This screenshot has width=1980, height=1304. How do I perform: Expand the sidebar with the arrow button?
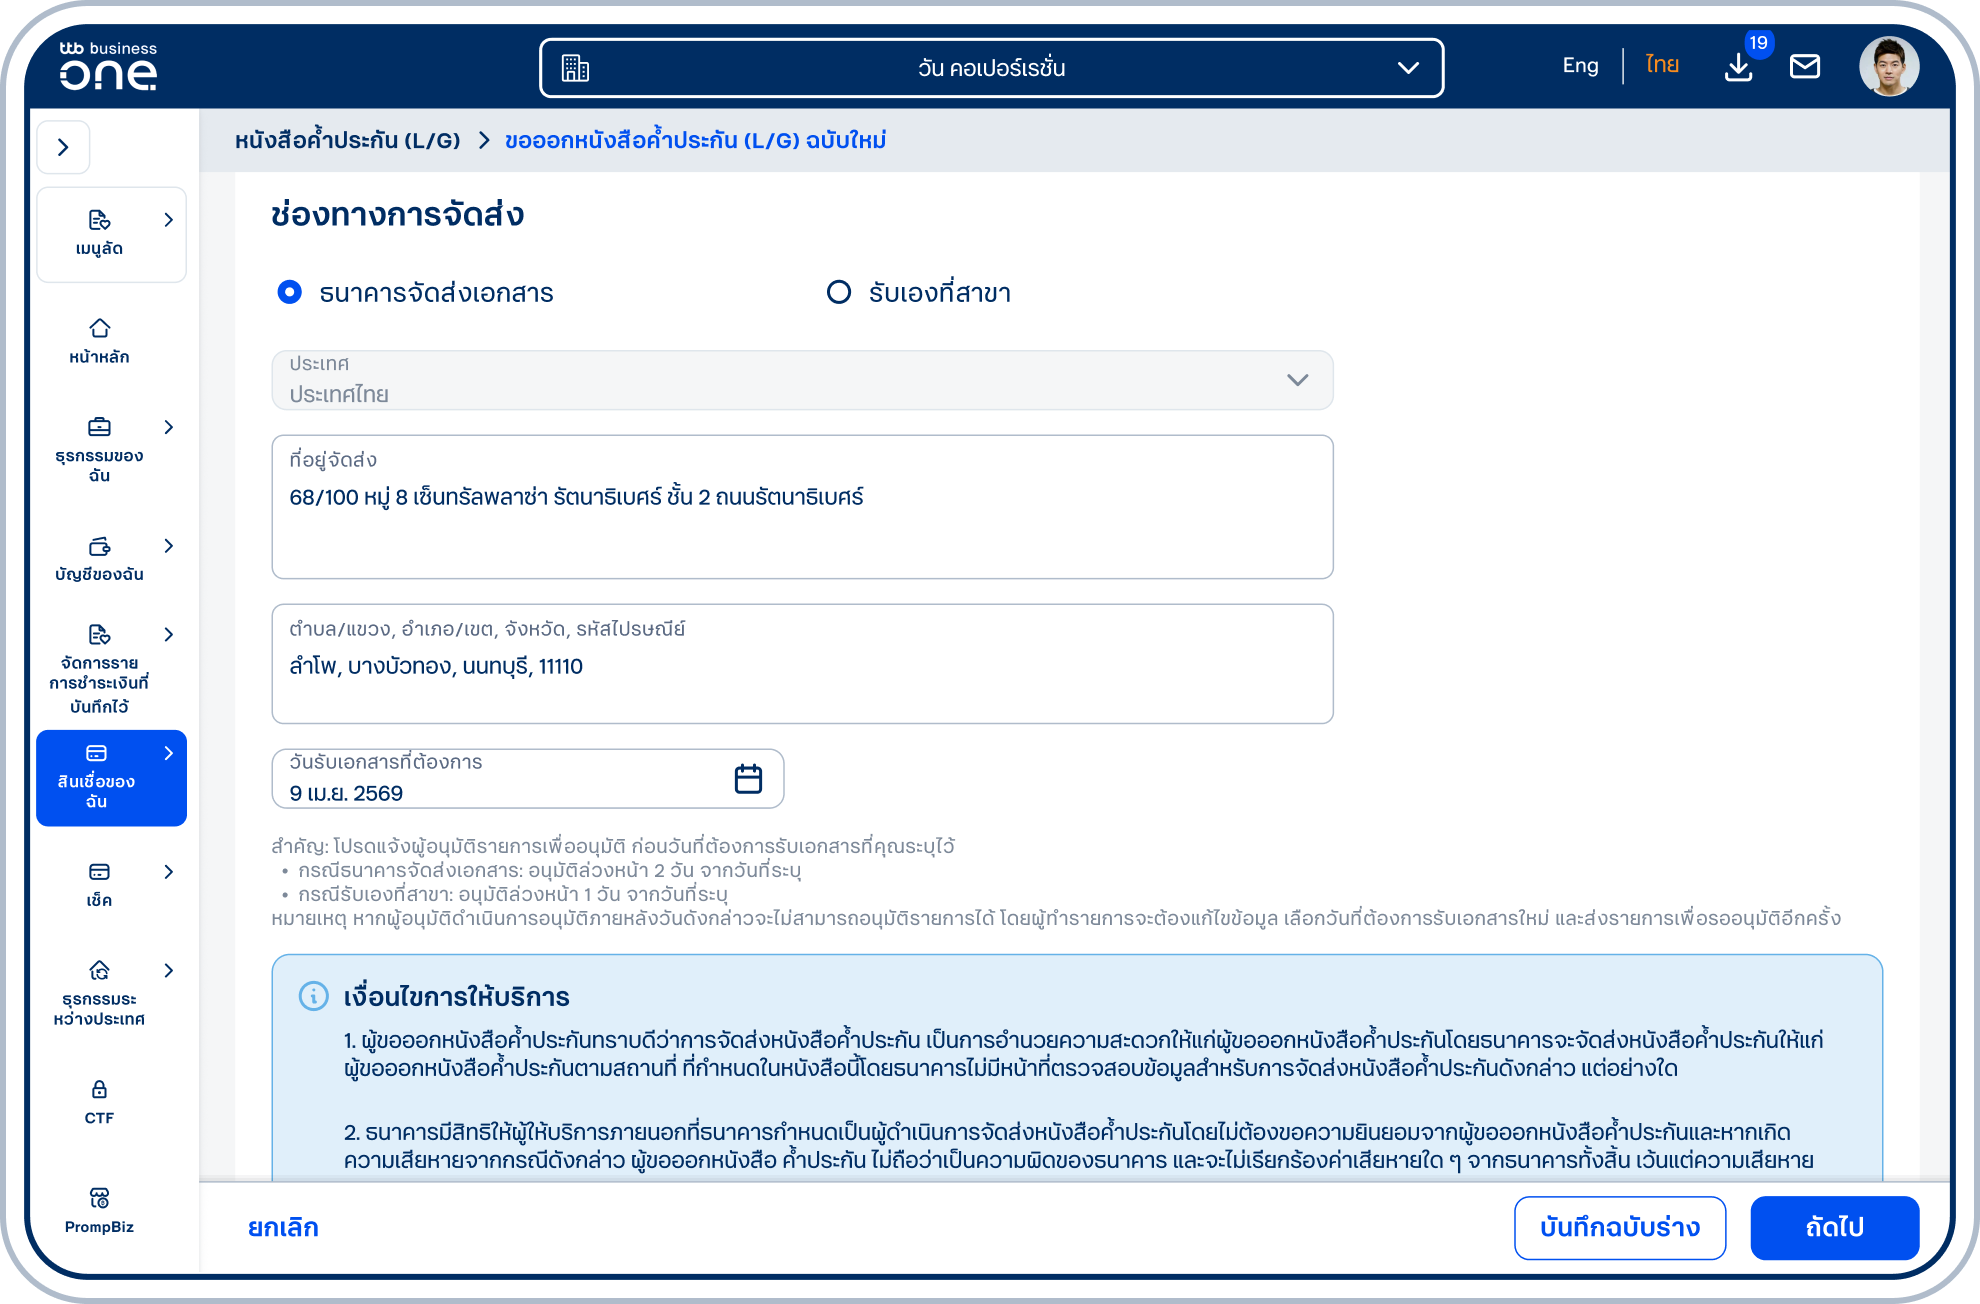pyautogui.click(x=64, y=148)
